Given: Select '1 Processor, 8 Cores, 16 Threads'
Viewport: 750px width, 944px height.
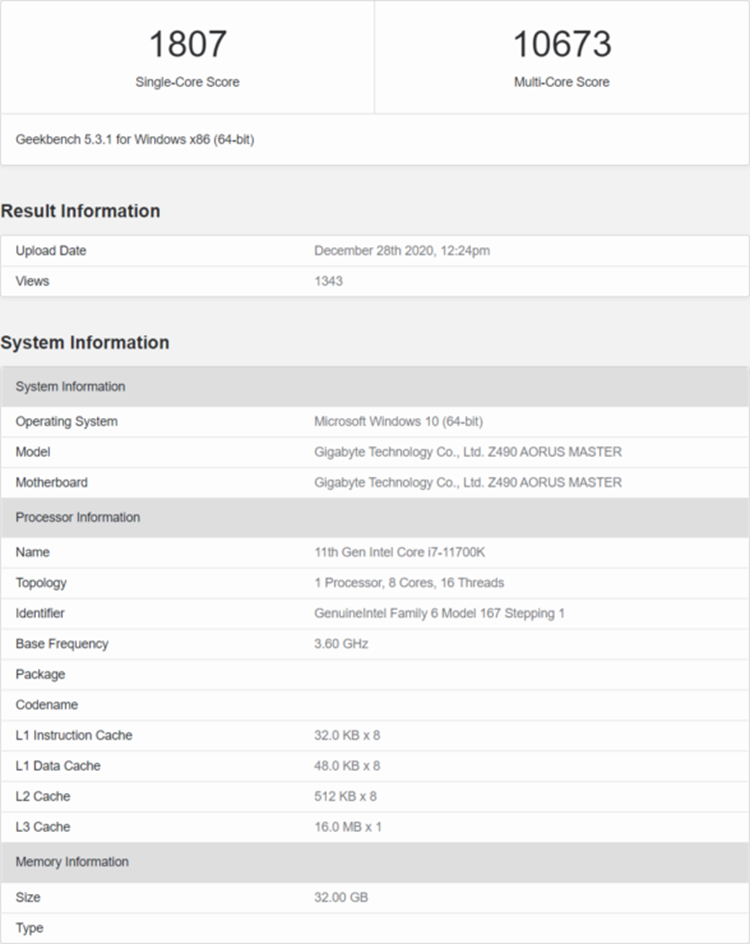Looking at the screenshot, I should (x=409, y=583).
